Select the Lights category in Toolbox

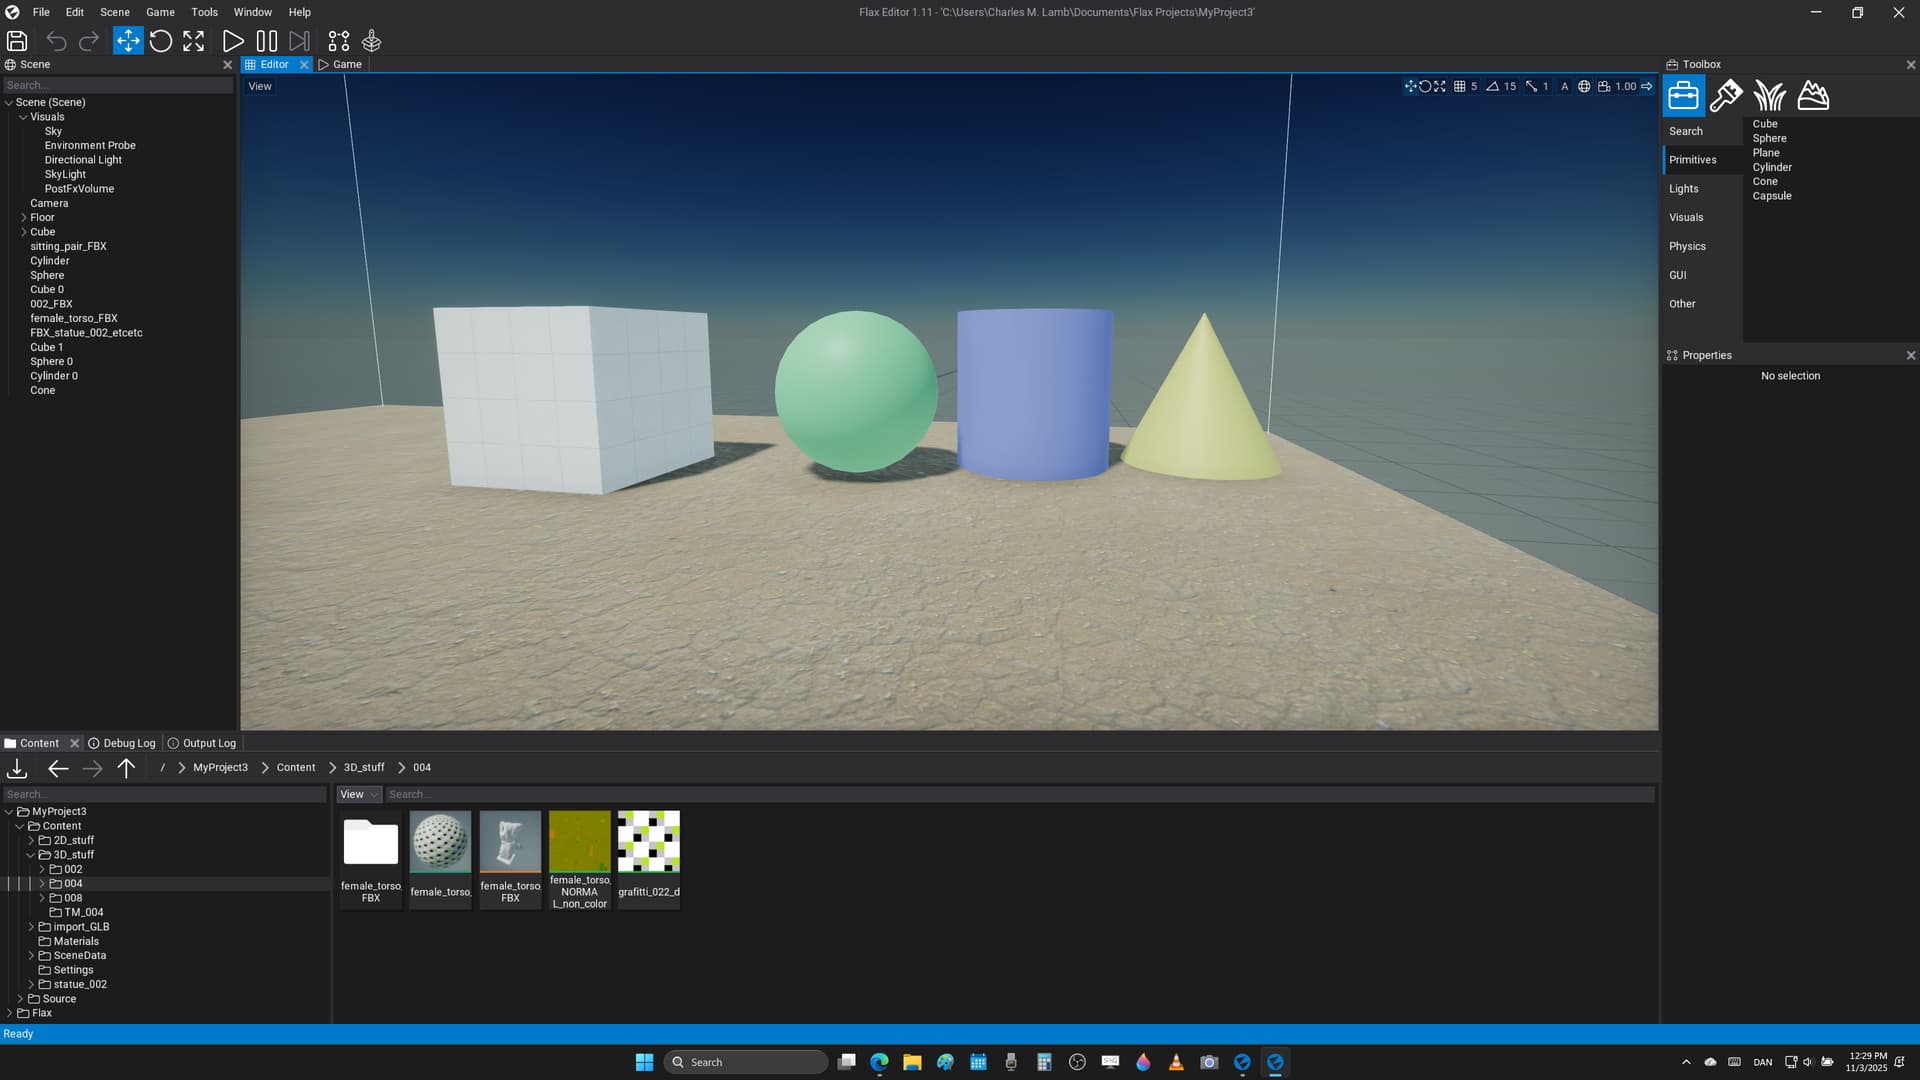(x=1684, y=189)
